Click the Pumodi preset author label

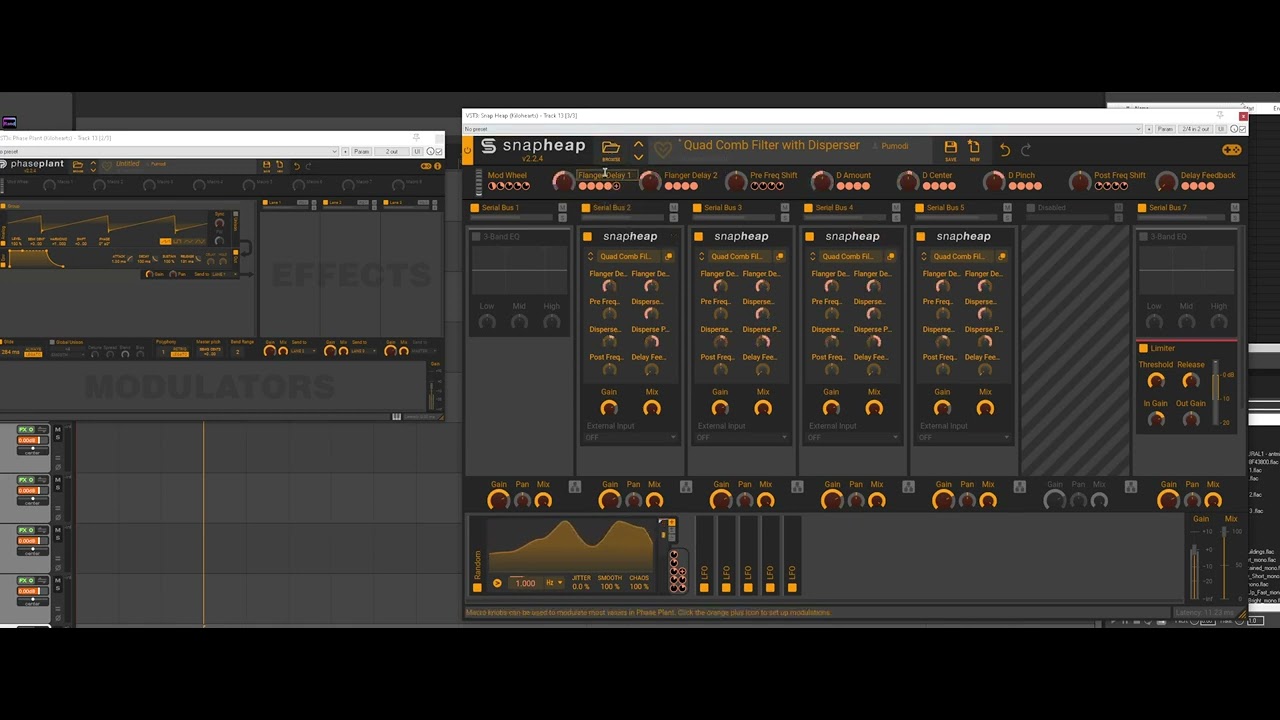tap(894, 146)
